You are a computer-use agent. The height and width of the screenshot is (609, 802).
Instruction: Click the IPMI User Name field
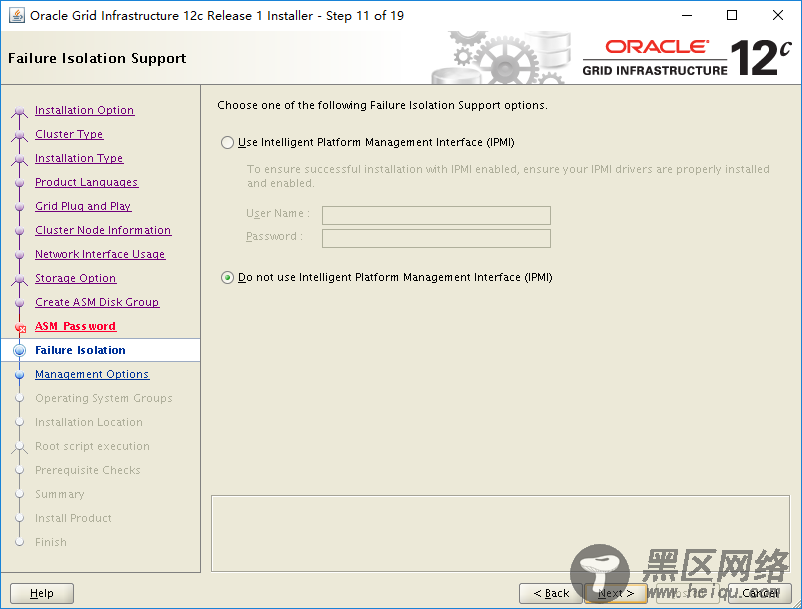tap(436, 215)
